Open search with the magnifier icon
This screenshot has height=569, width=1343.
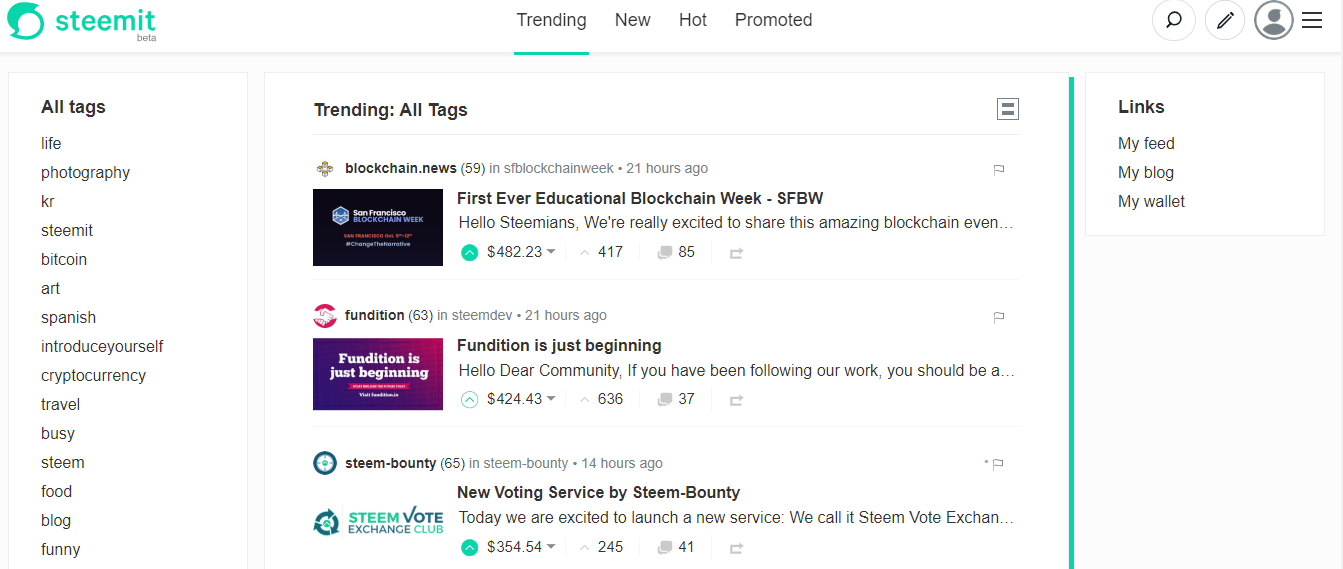click(x=1174, y=20)
